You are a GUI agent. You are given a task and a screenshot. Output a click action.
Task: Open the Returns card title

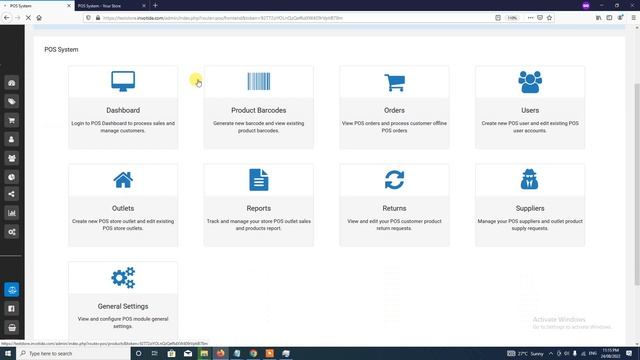point(394,208)
